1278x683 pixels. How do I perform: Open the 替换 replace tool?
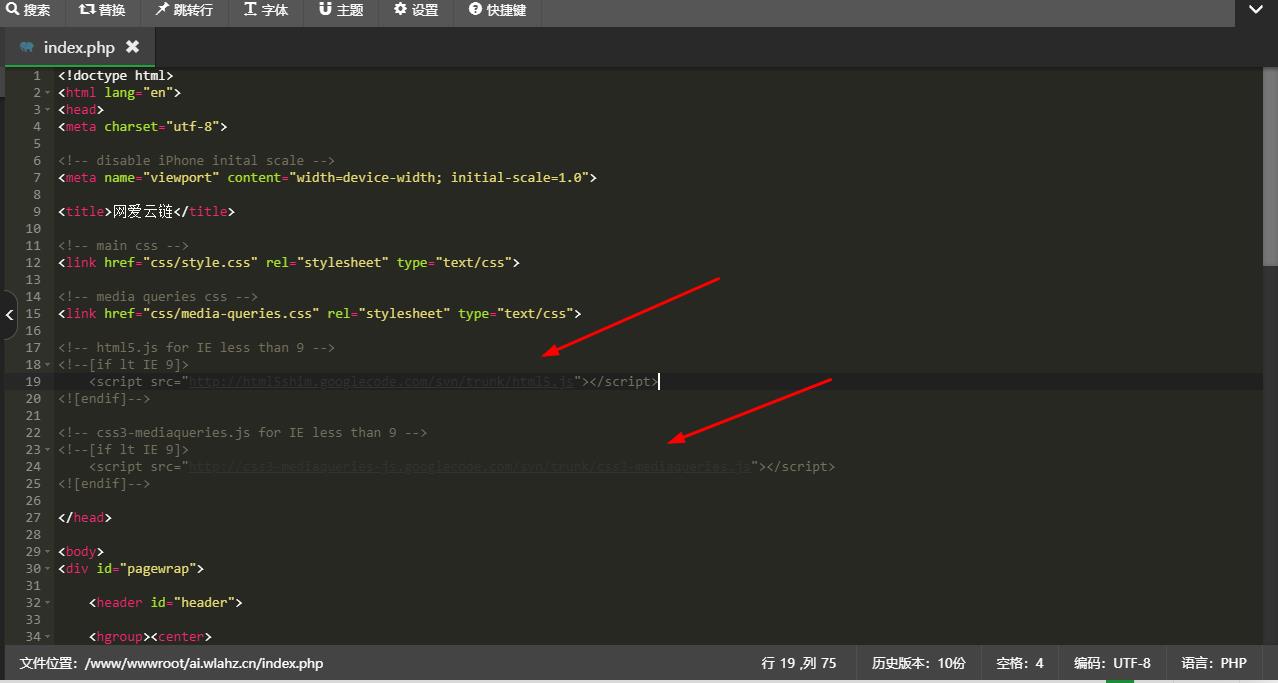click(102, 10)
